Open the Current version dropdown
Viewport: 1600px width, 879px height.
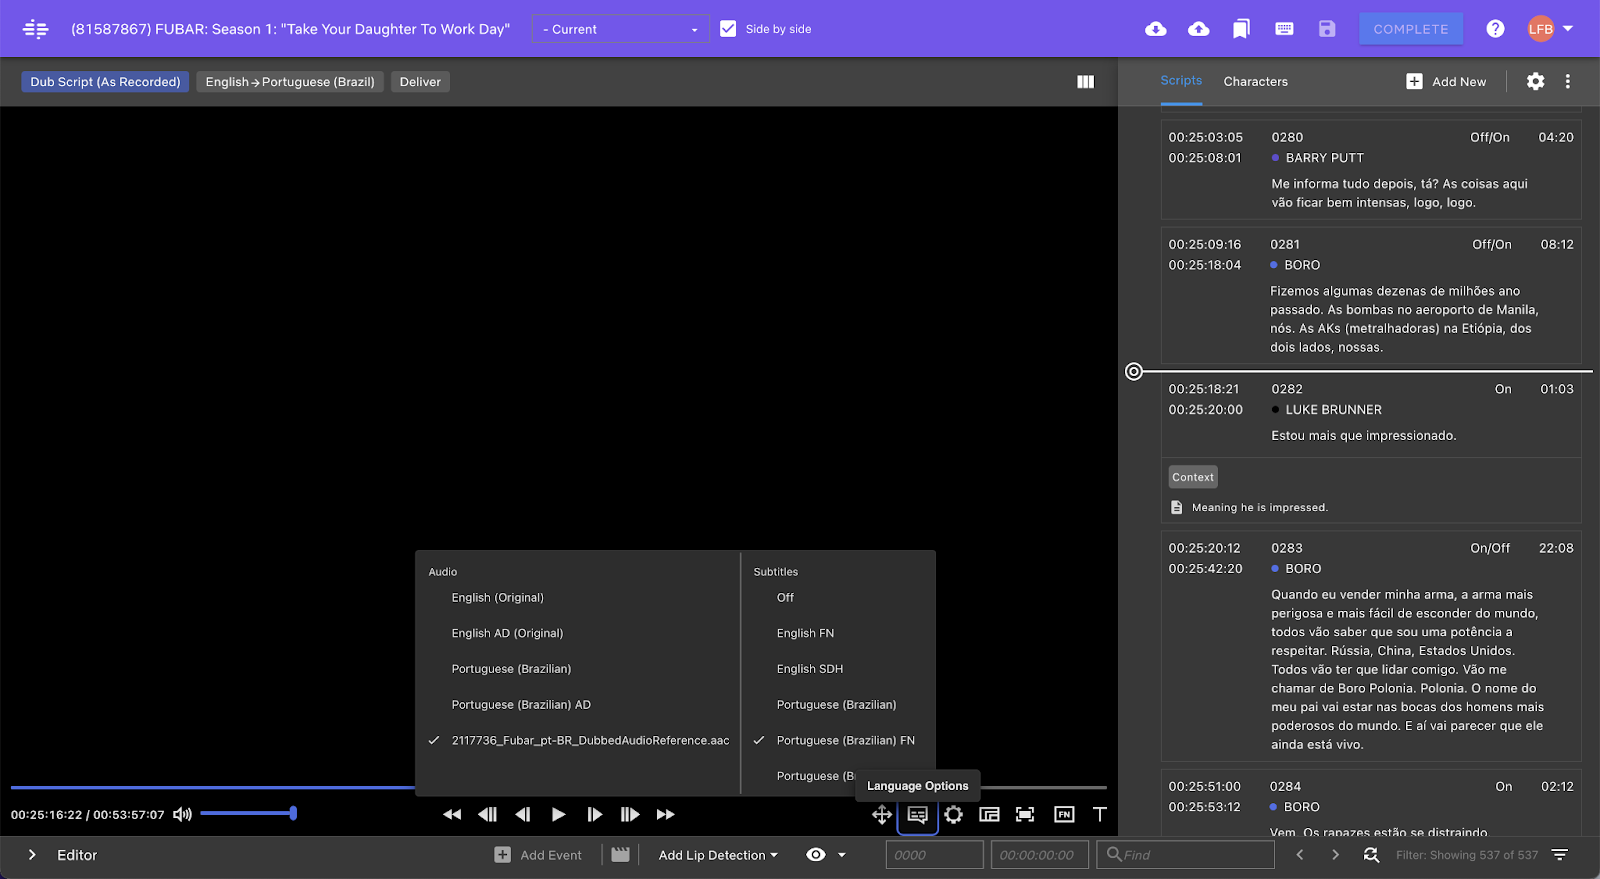[x=620, y=29]
